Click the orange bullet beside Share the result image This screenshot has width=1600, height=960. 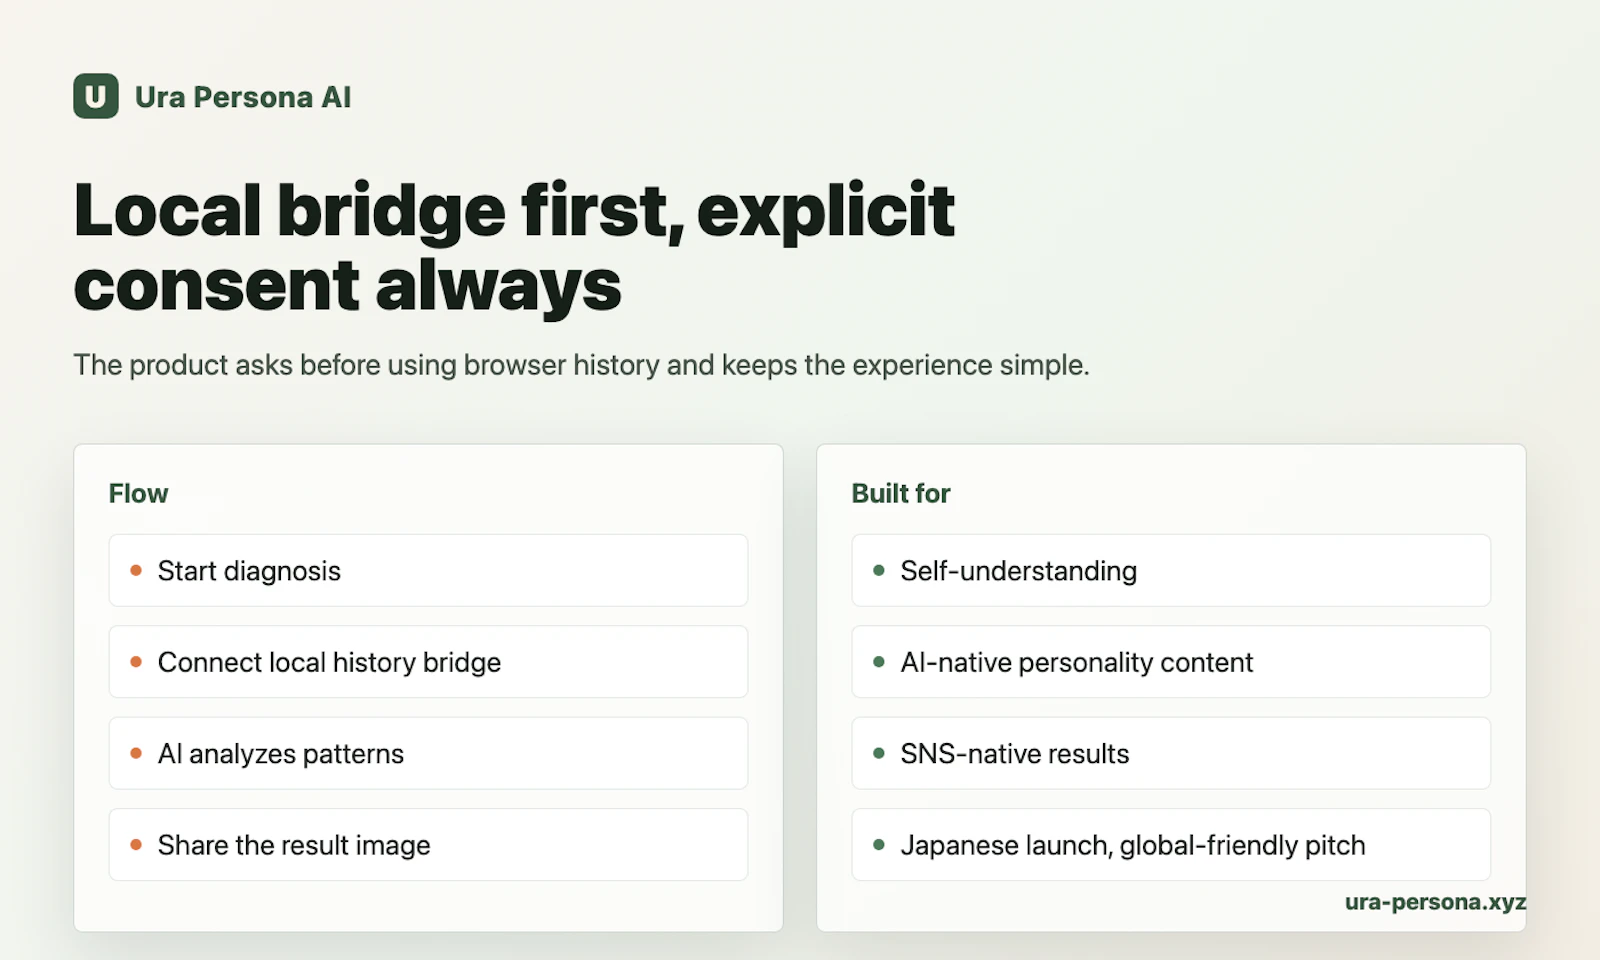(136, 845)
